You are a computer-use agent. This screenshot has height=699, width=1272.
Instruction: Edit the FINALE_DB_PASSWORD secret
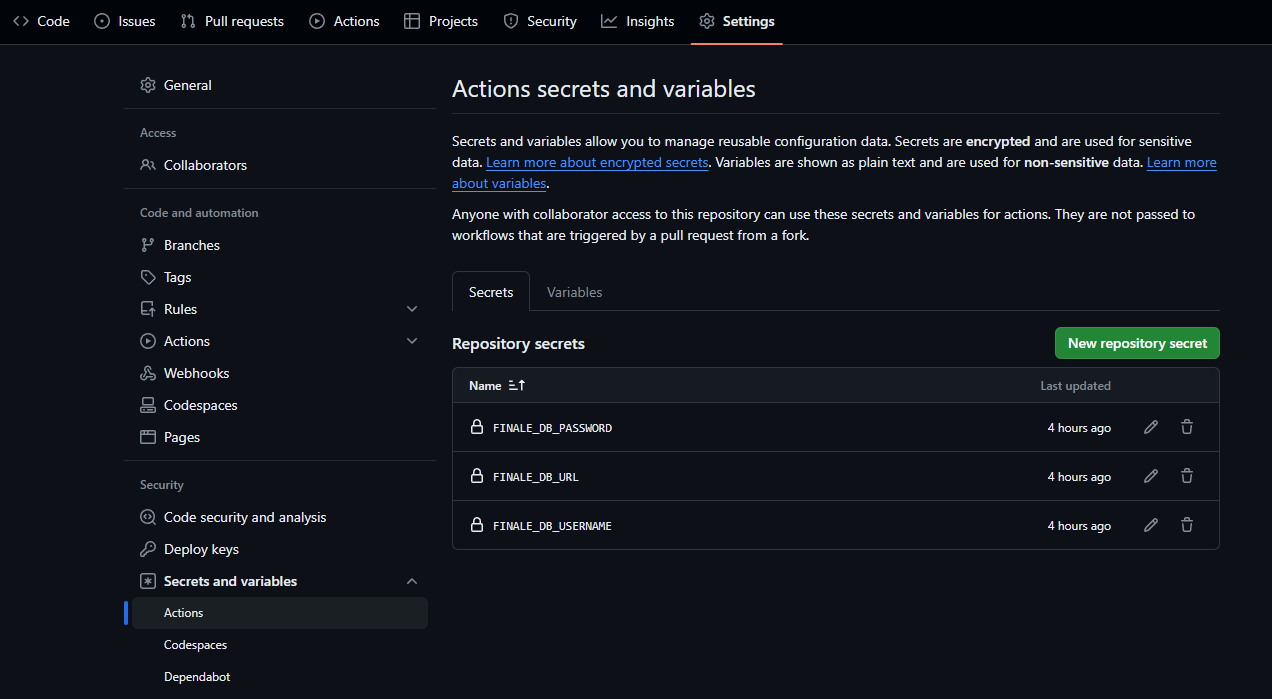pyautogui.click(x=1151, y=427)
